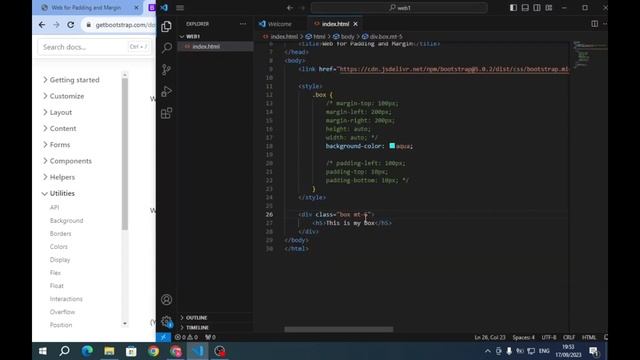This screenshot has width=640, height=360.
Task: Click the web1 command center search box
Action: click(399, 8)
